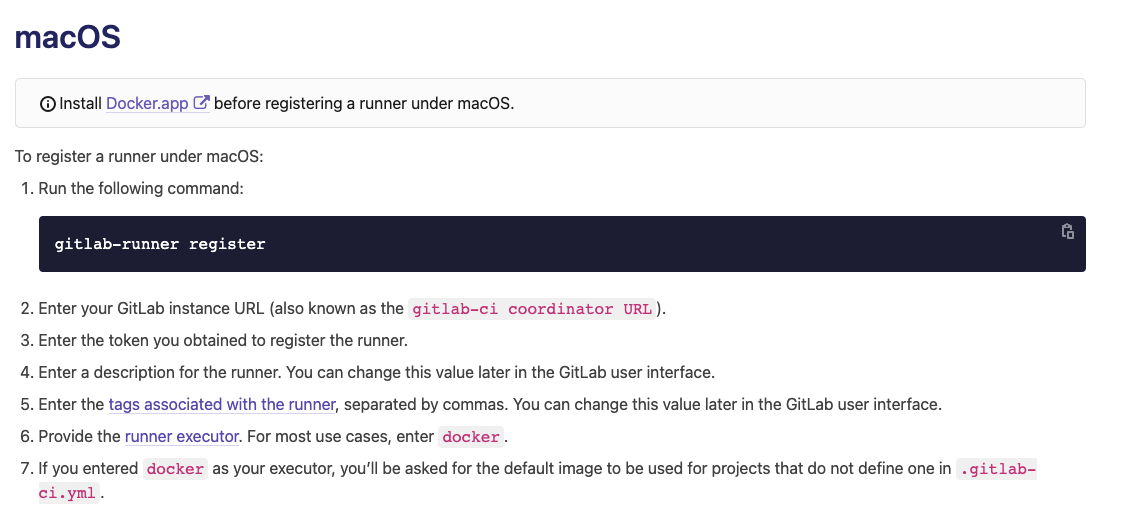
Task: Click the 'before registering a runner under macOS' note text
Action: pyautogui.click(x=364, y=103)
